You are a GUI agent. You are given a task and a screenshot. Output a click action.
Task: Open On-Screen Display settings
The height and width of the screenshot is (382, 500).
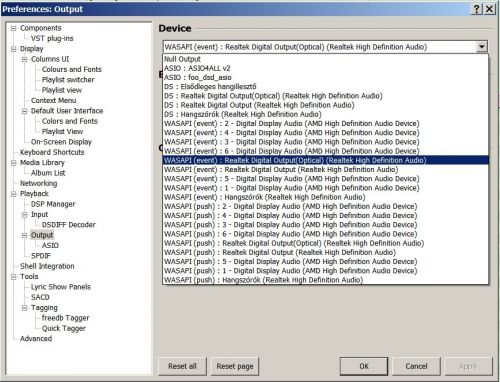pyautogui.click(x=61, y=142)
